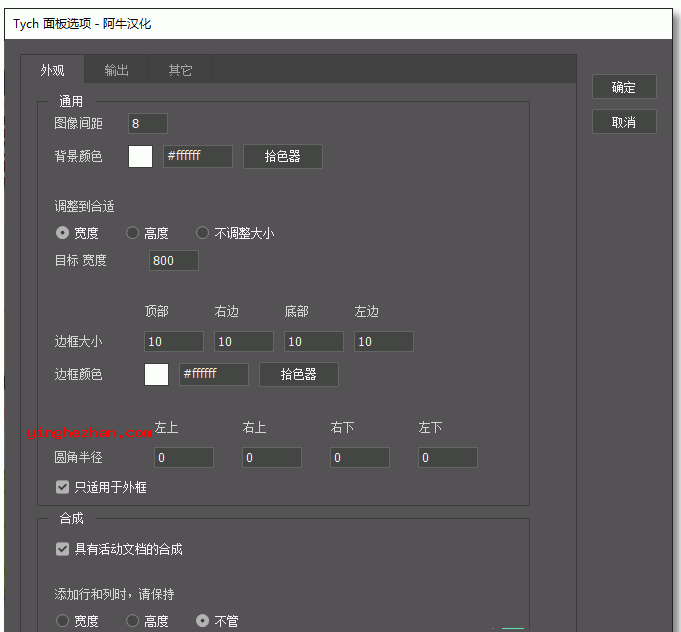Open the 其它 tab
The image size is (681, 632).
tap(180, 70)
